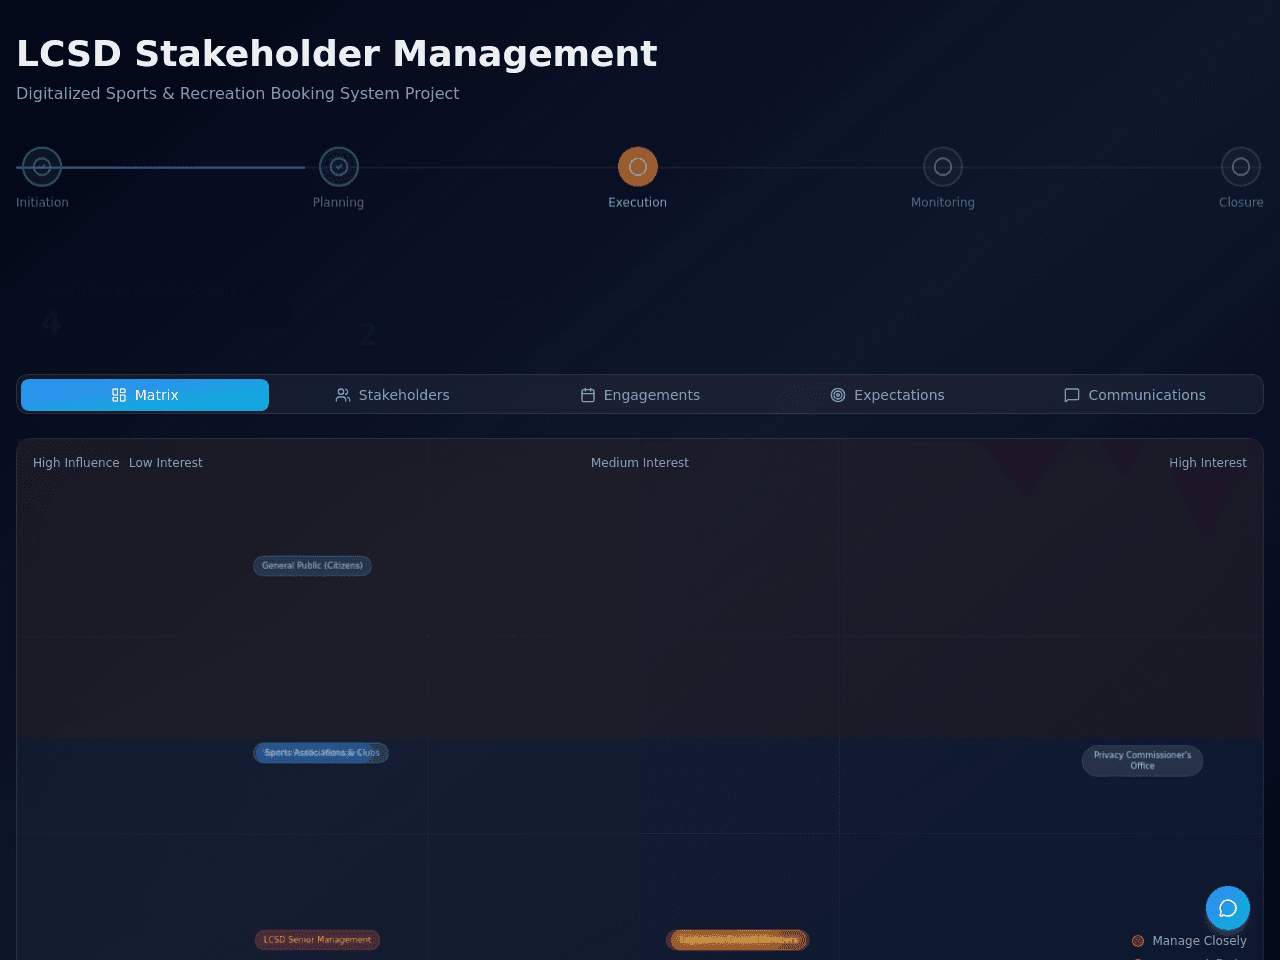Click the grid icon on the Matrix tab
The width and height of the screenshot is (1280, 960).
tap(119, 395)
